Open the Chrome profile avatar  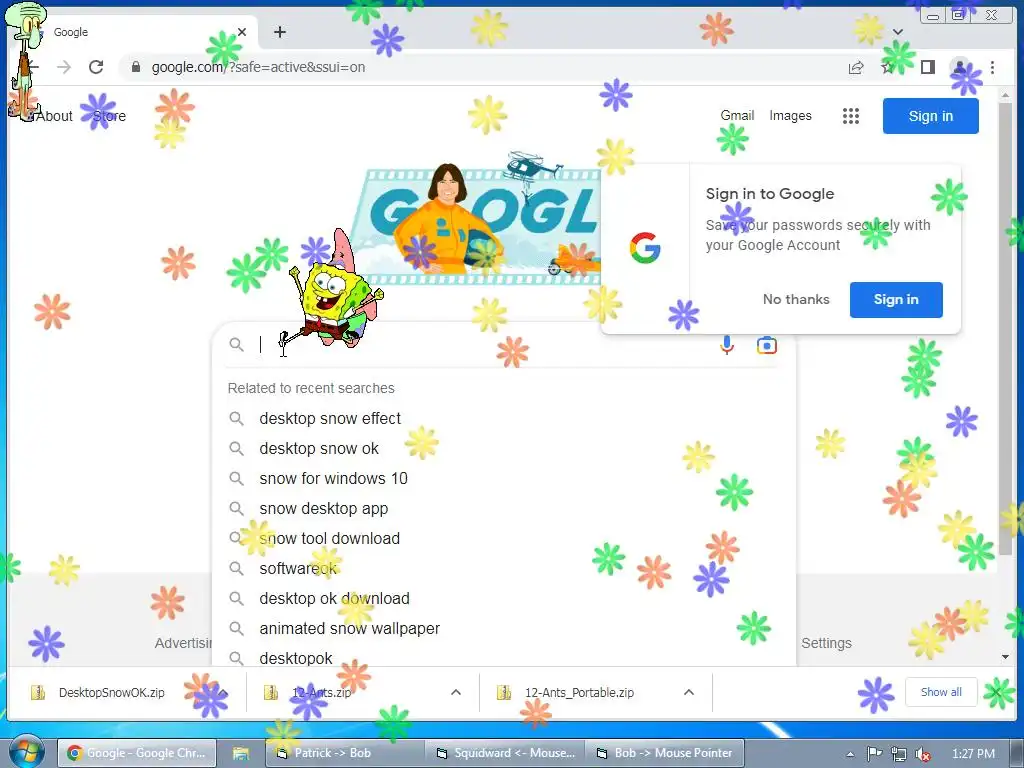tap(960, 67)
